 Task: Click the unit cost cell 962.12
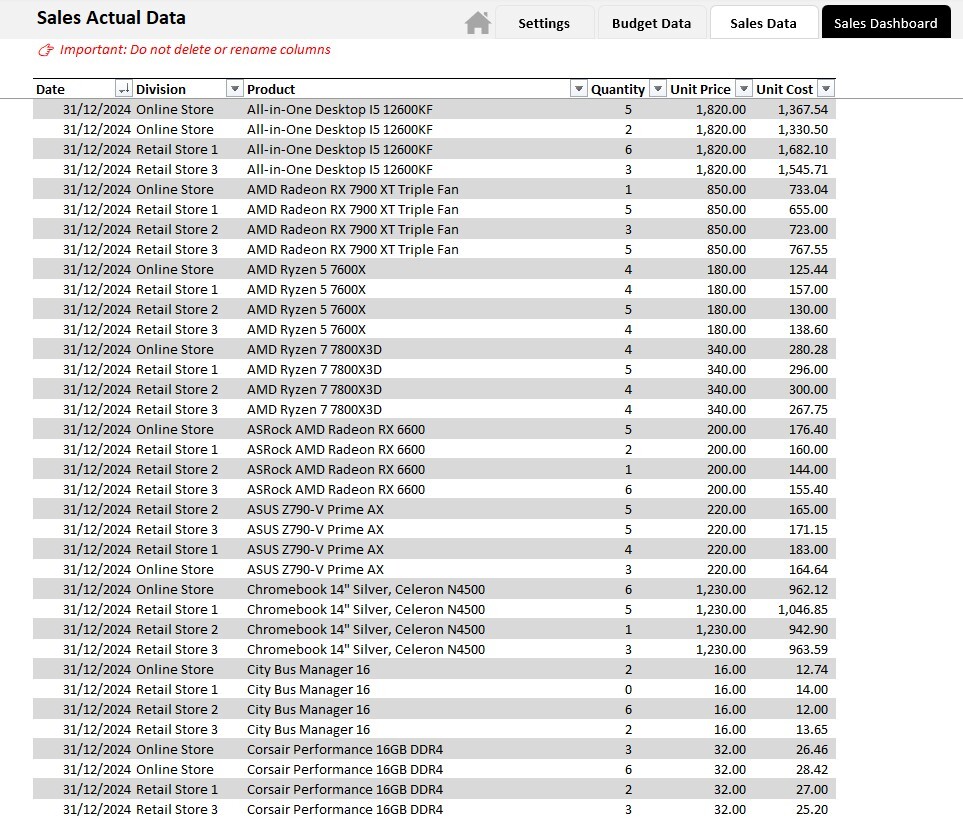tap(808, 590)
